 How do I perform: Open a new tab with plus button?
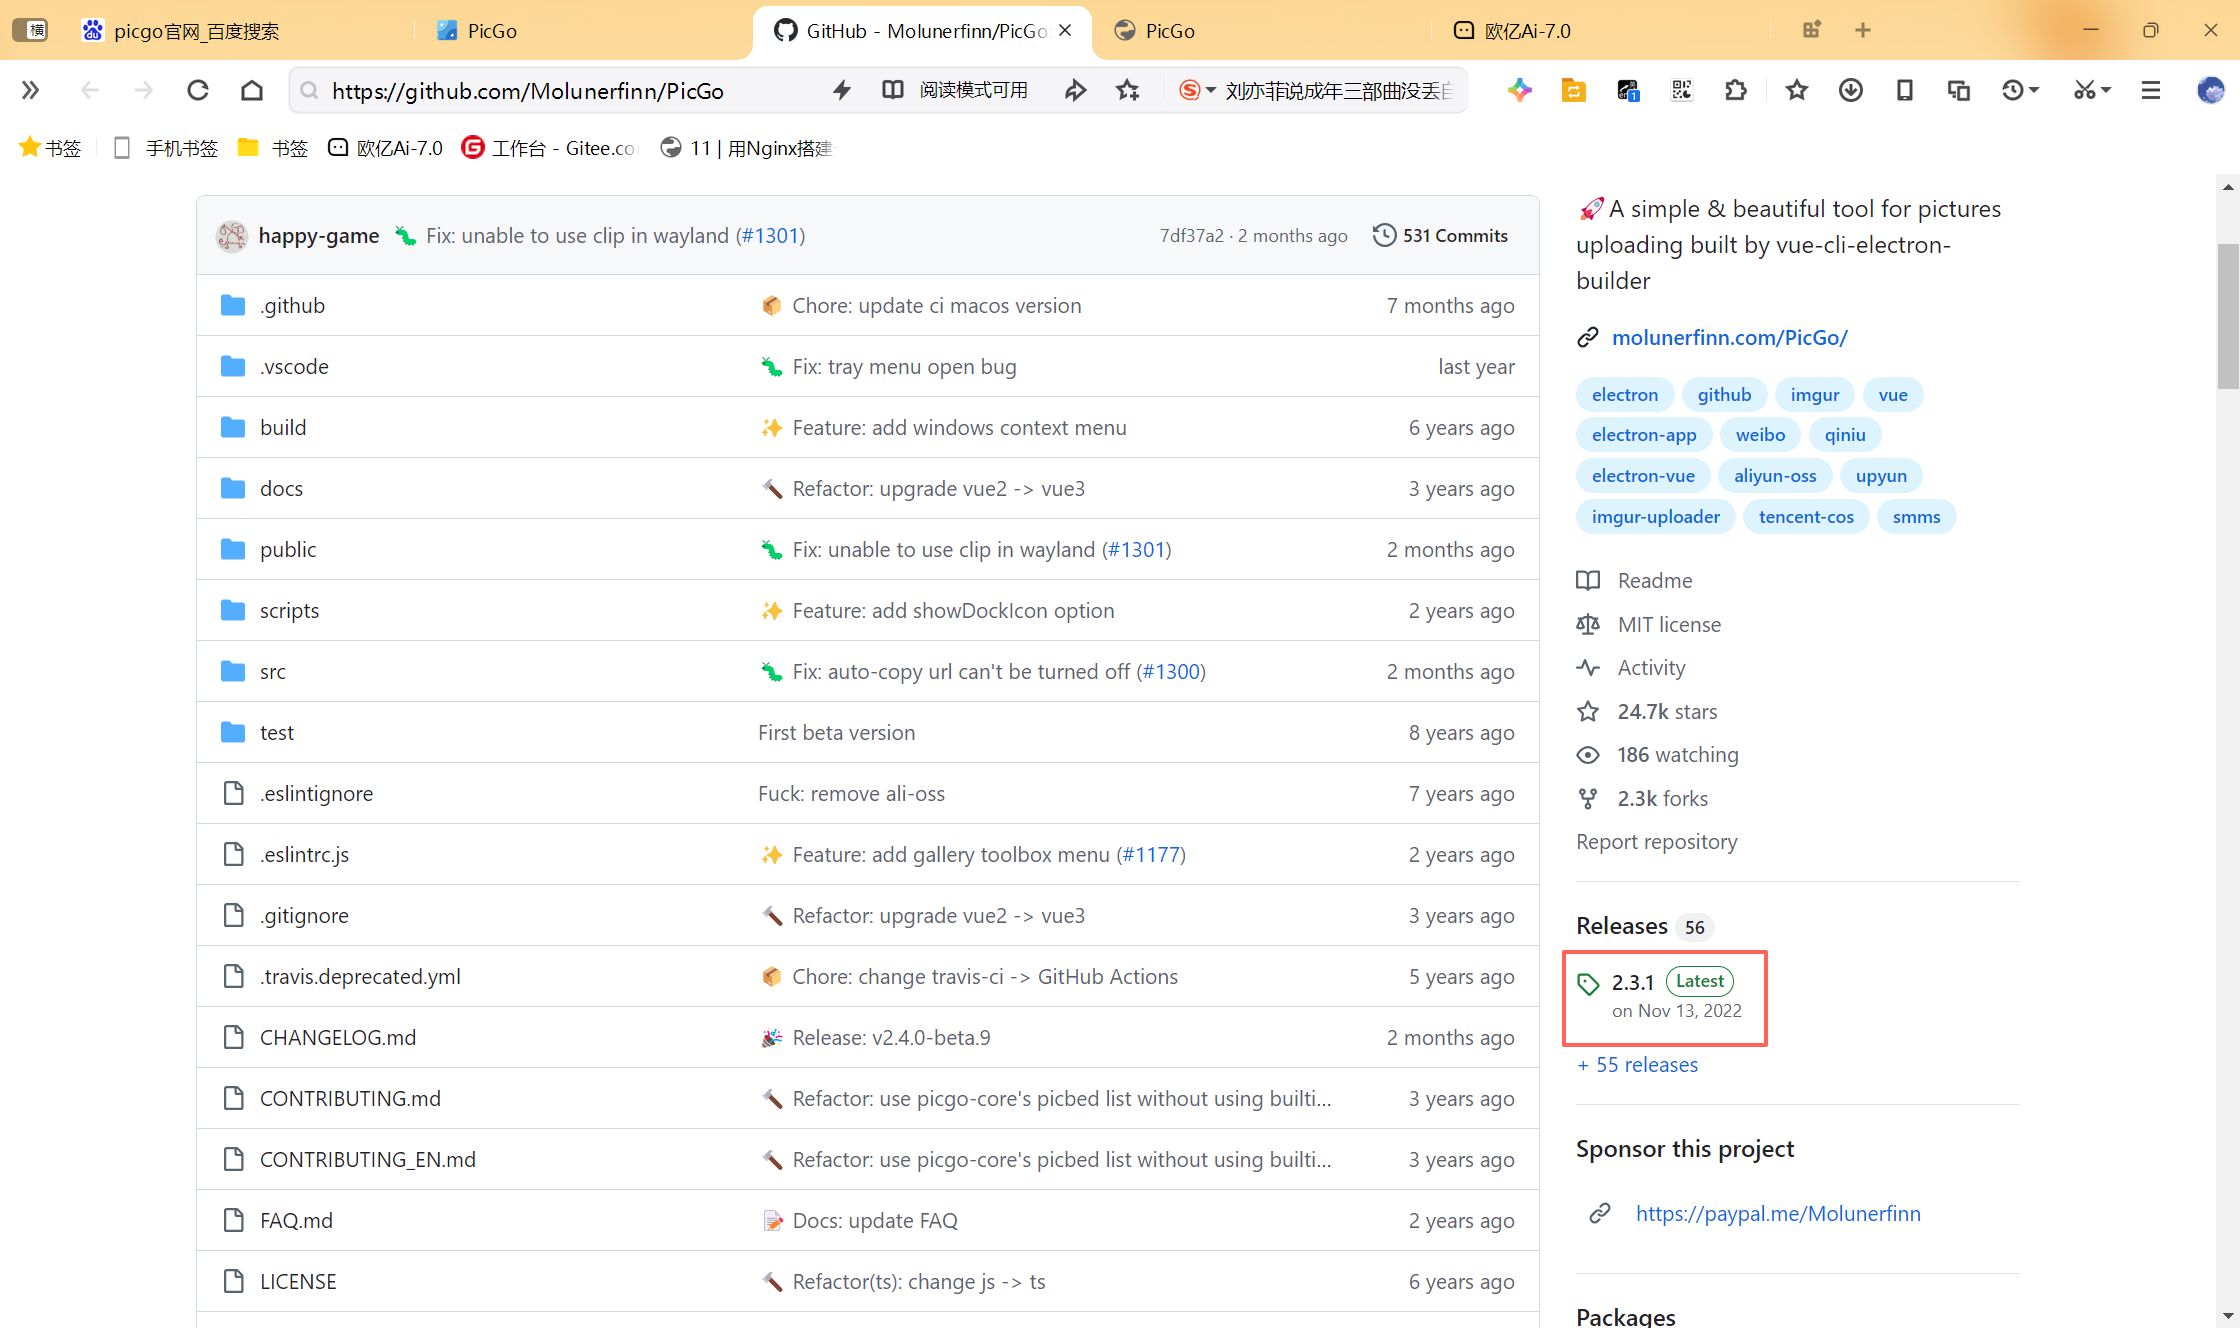pos(1863,30)
